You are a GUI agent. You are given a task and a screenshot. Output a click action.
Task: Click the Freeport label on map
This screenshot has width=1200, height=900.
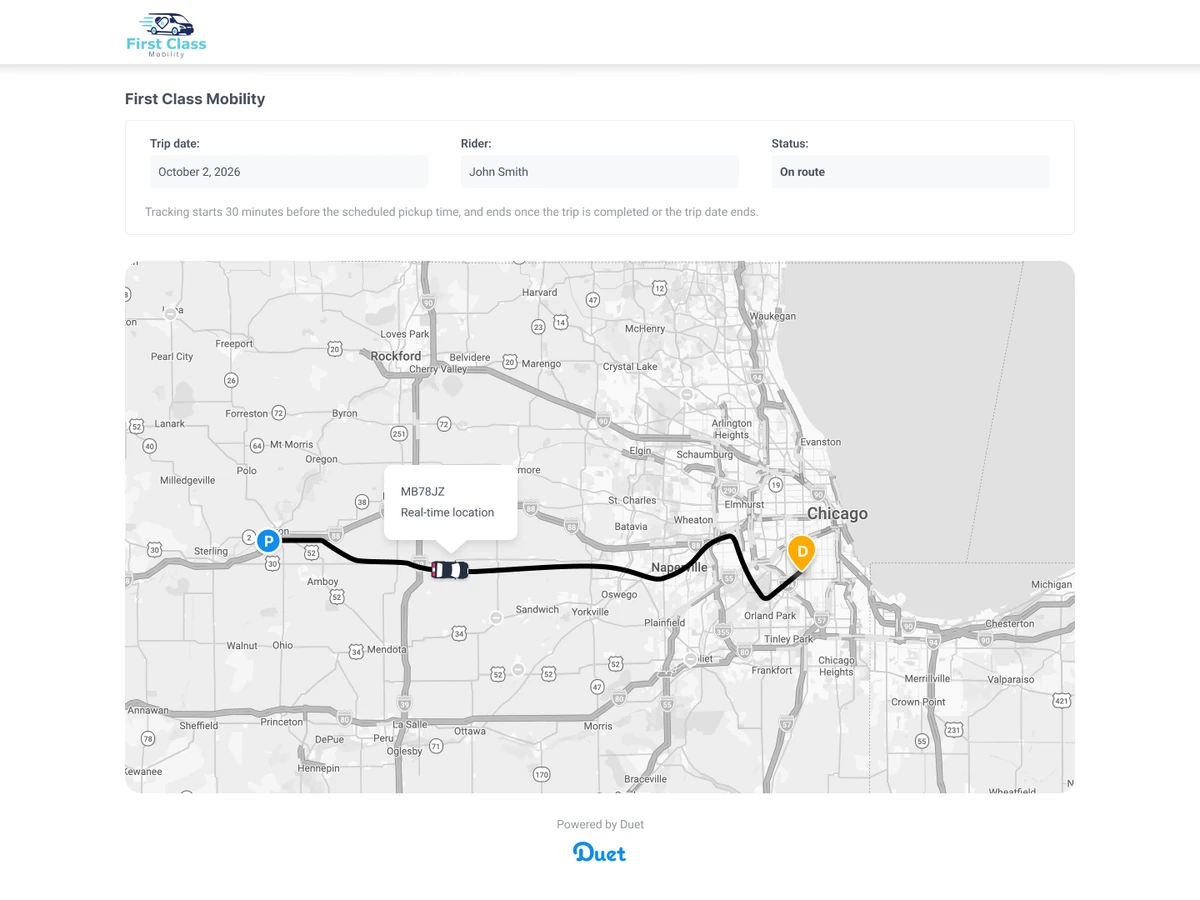[234, 344]
